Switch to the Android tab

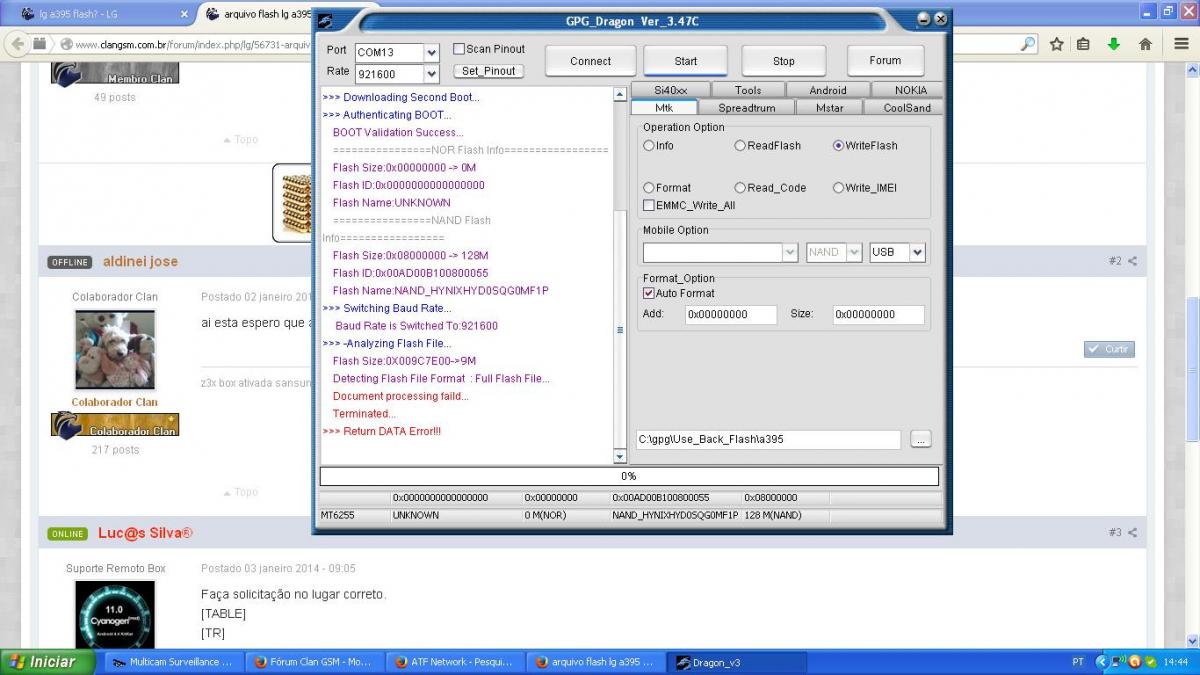click(x=828, y=90)
